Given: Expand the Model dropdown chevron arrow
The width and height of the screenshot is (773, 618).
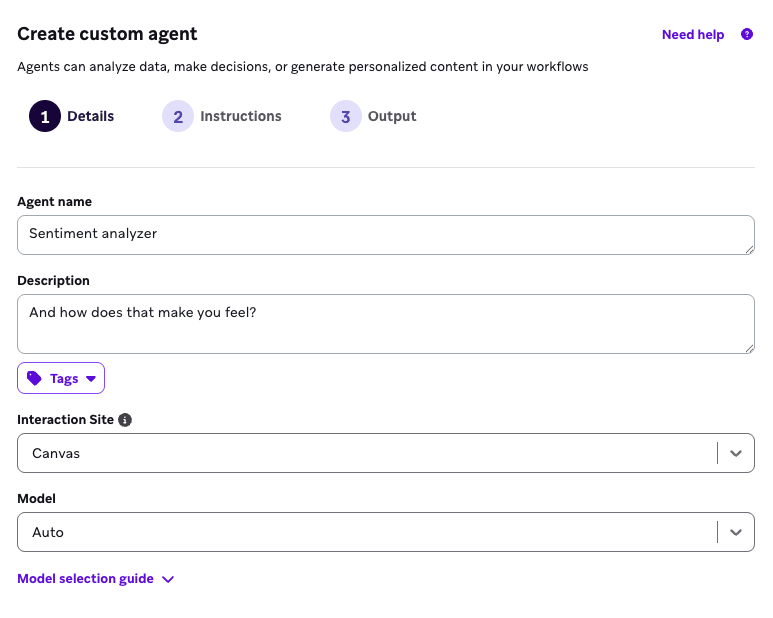Looking at the screenshot, I should [736, 532].
